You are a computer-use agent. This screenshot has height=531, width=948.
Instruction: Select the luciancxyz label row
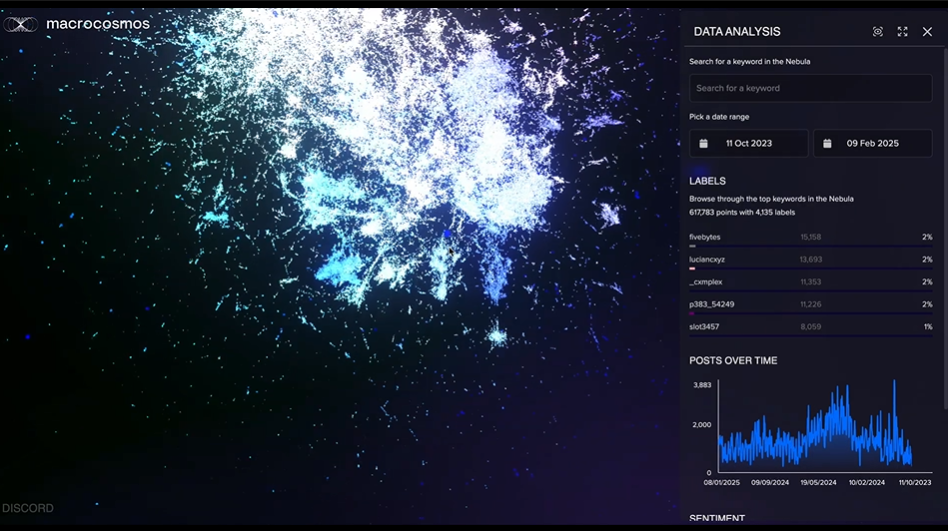(x=810, y=259)
